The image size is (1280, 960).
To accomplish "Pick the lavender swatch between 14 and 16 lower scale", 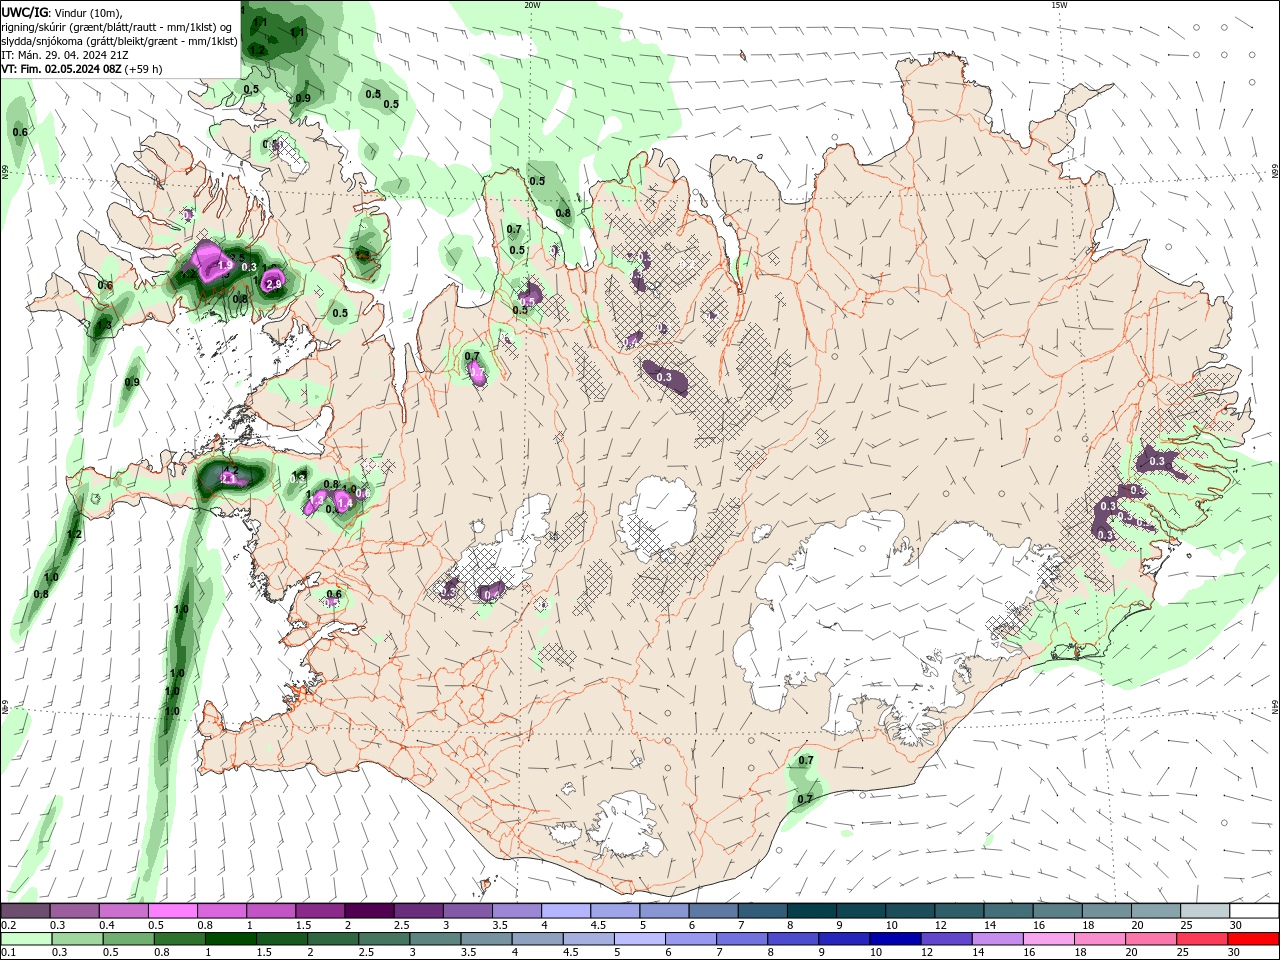I will pos(997,939).
